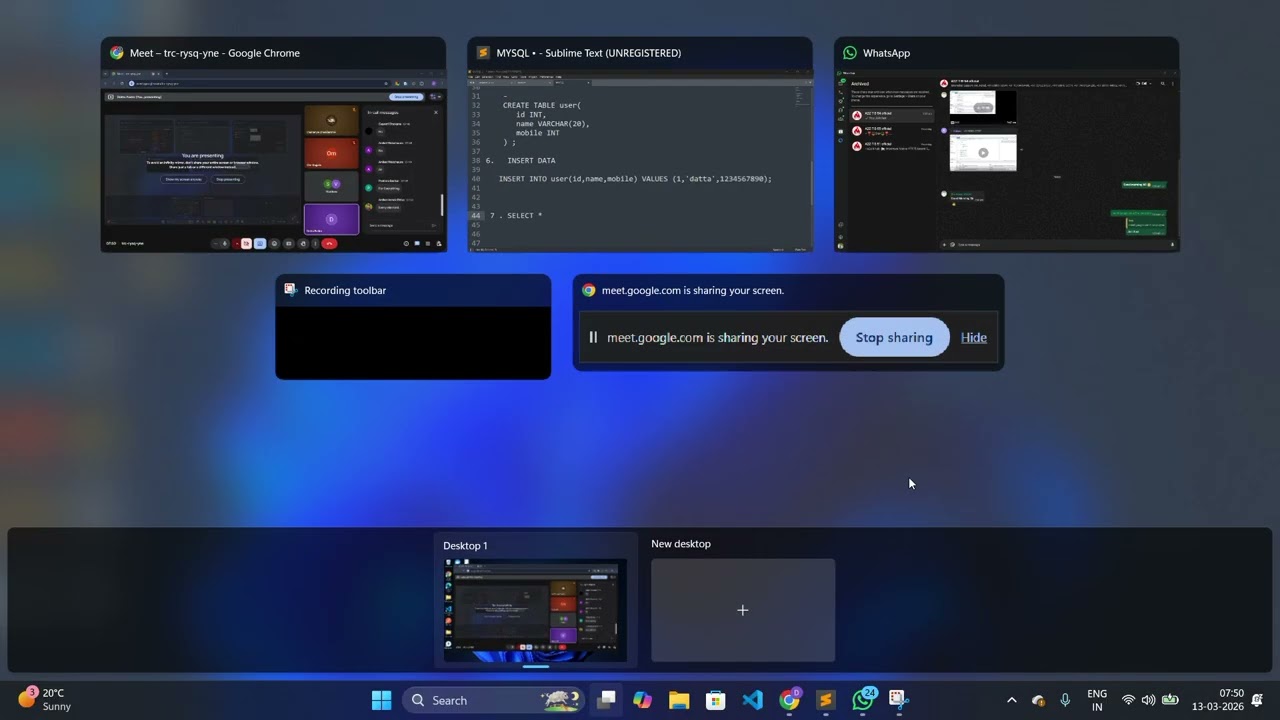
Task: Open the notification bell icon
Action: pyautogui.click(x=1257, y=700)
